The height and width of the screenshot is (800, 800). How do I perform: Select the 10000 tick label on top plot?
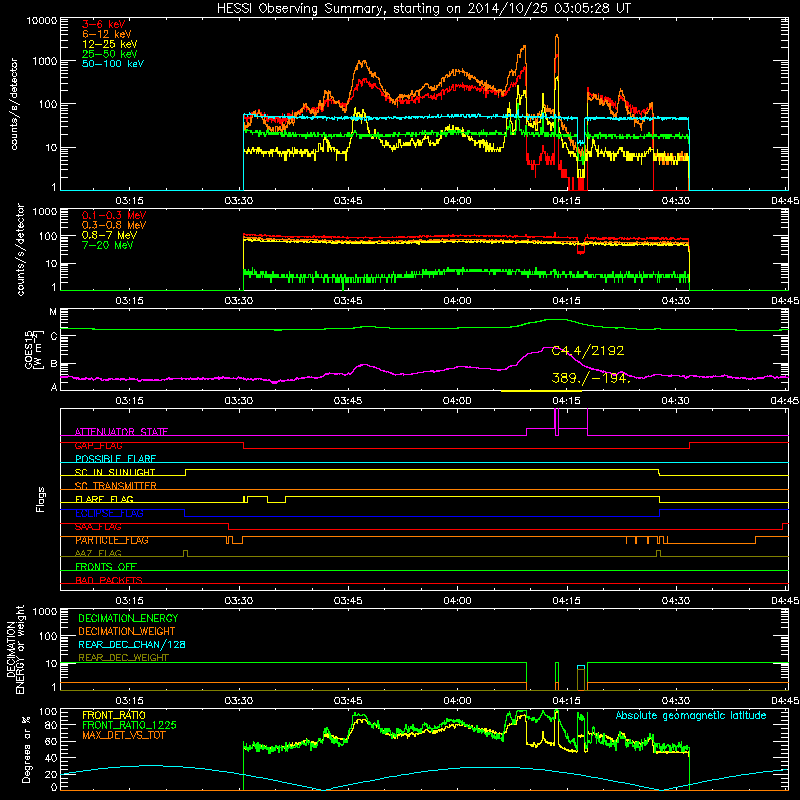pyautogui.click(x=41, y=20)
